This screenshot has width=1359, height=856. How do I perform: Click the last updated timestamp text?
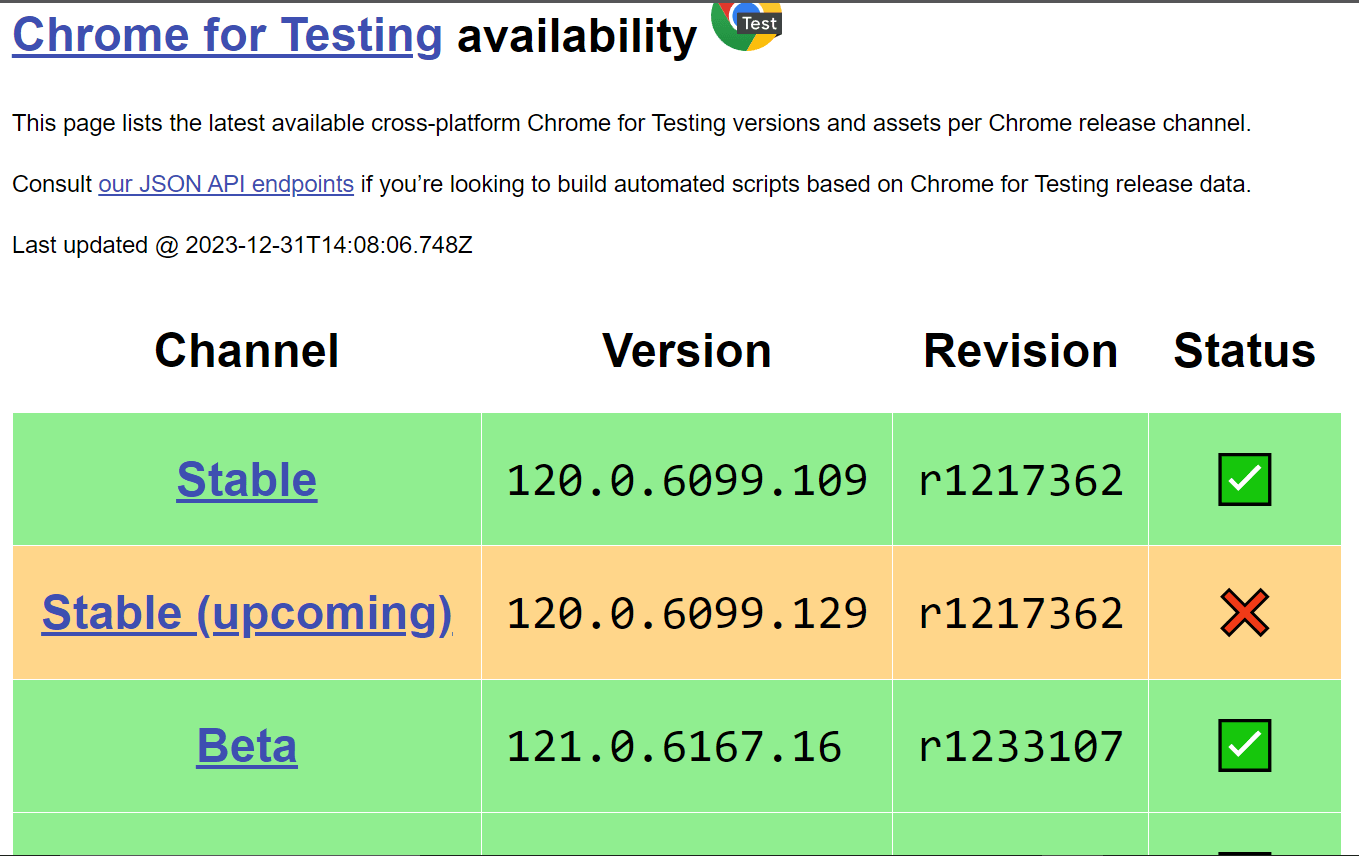pyautogui.click(x=243, y=244)
